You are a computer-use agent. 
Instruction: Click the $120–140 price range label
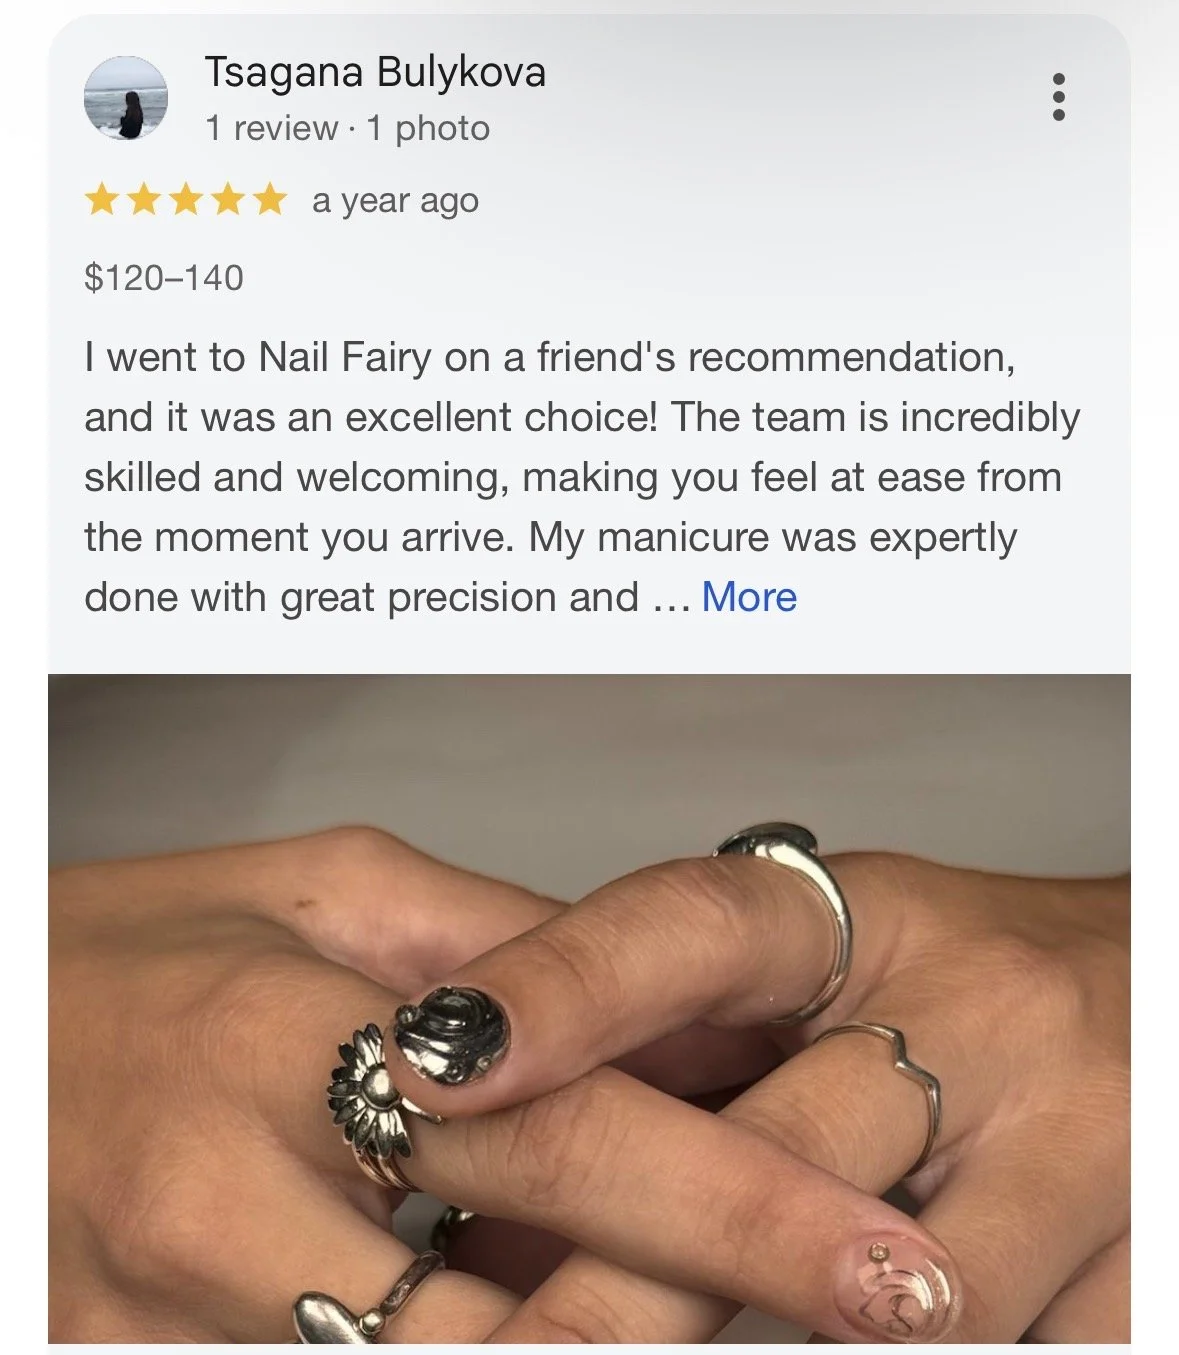pyautogui.click(x=164, y=277)
